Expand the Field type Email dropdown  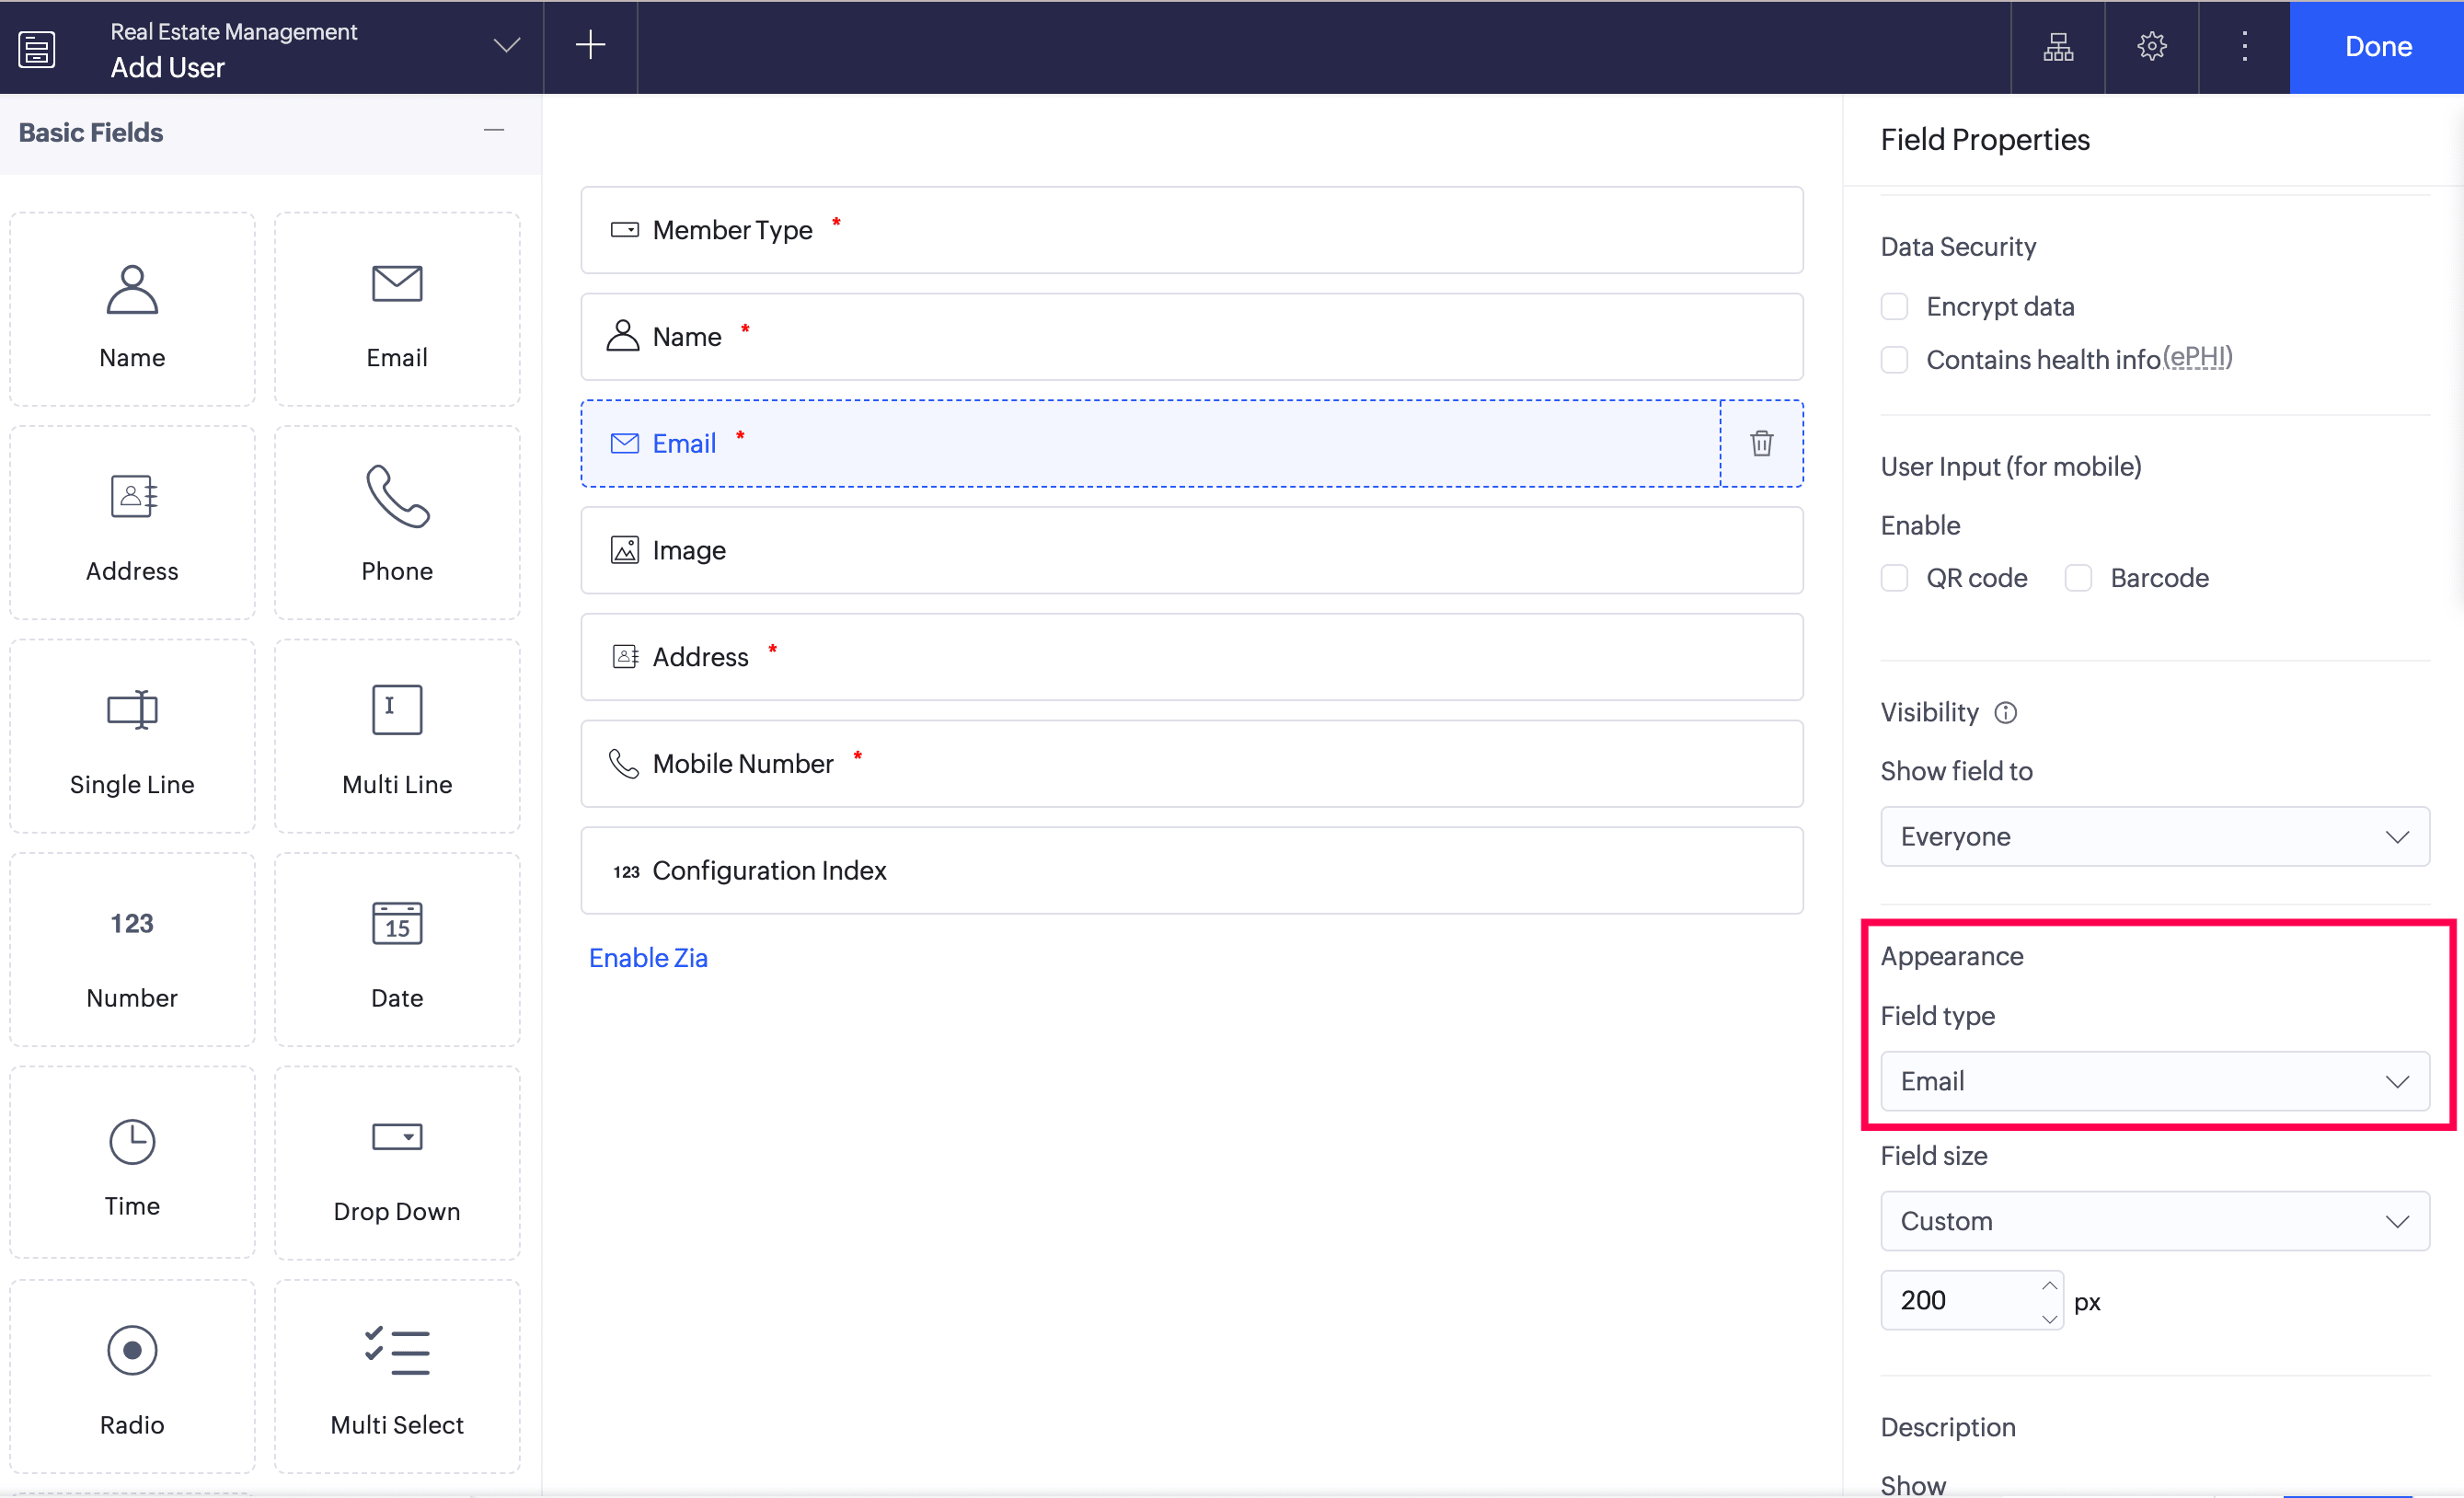tap(2154, 1081)
